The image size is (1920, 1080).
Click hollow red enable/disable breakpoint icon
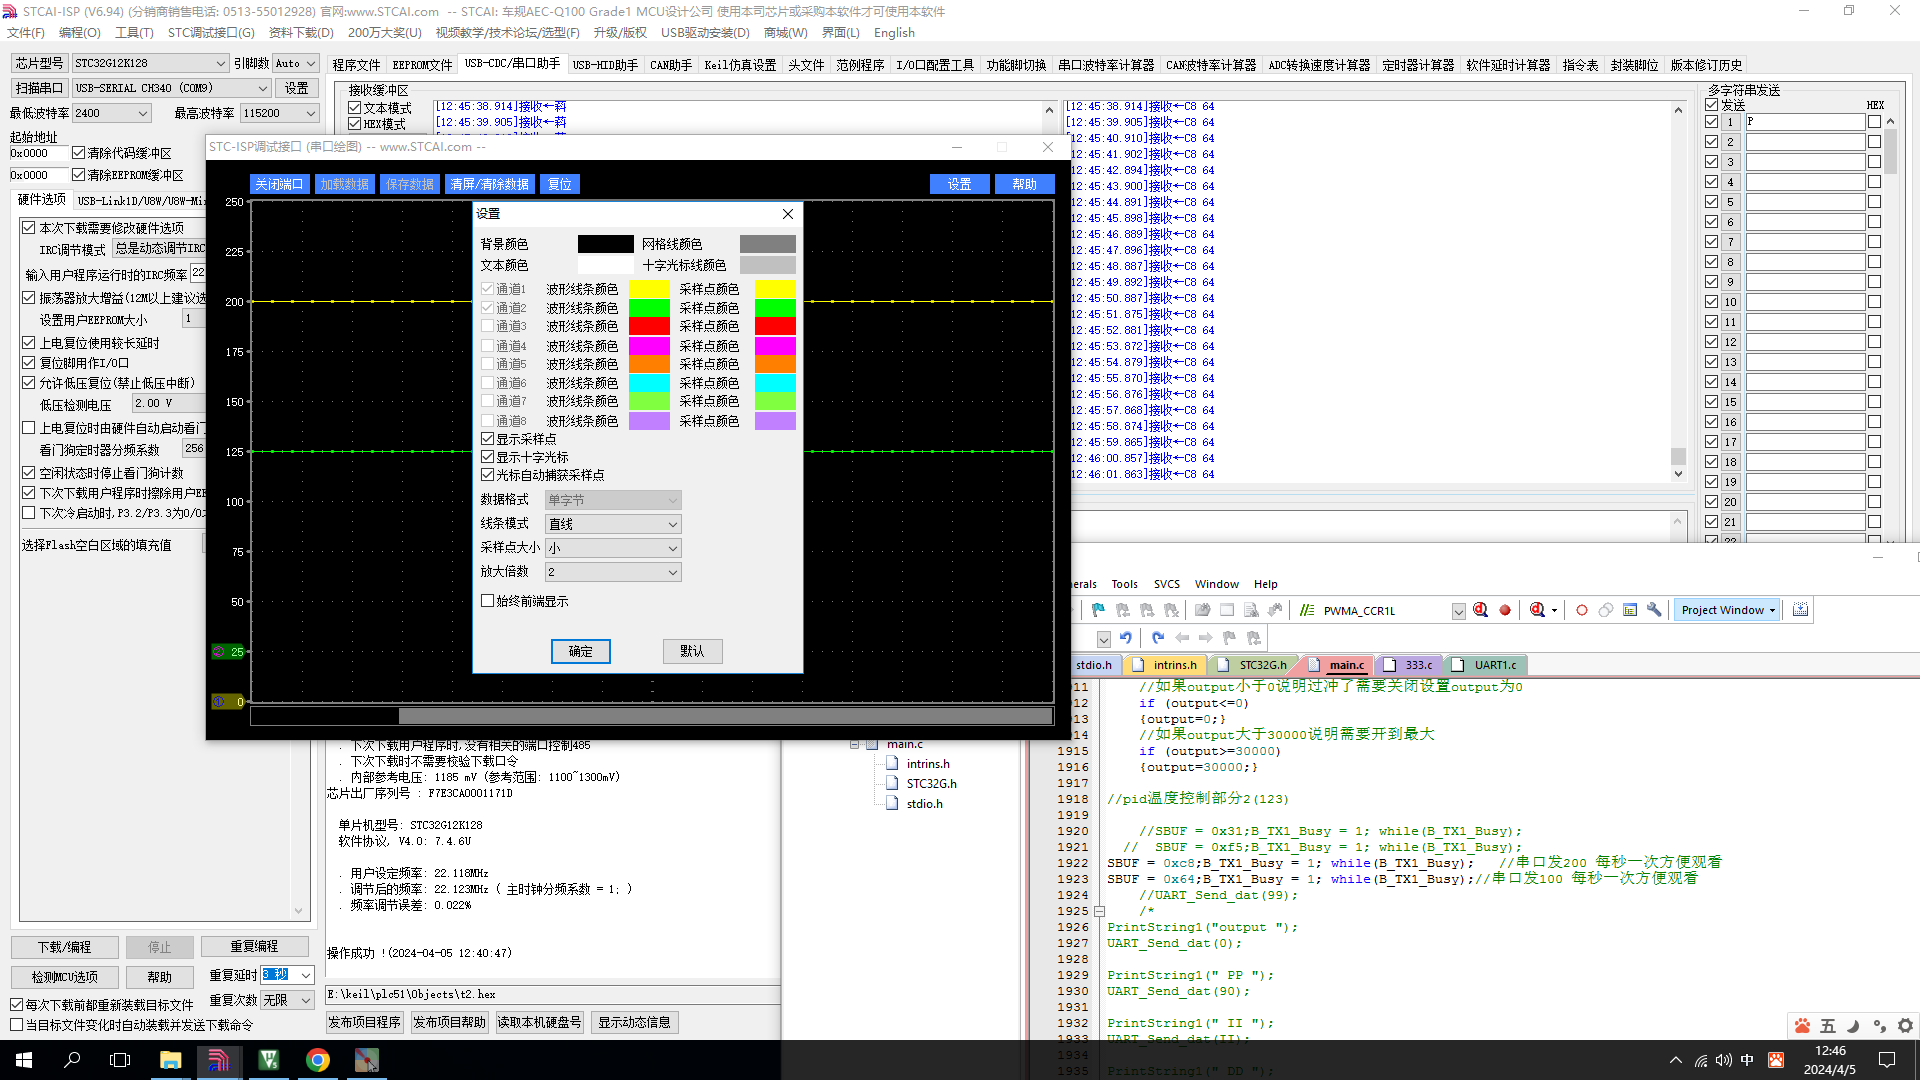pos(1582,610)
